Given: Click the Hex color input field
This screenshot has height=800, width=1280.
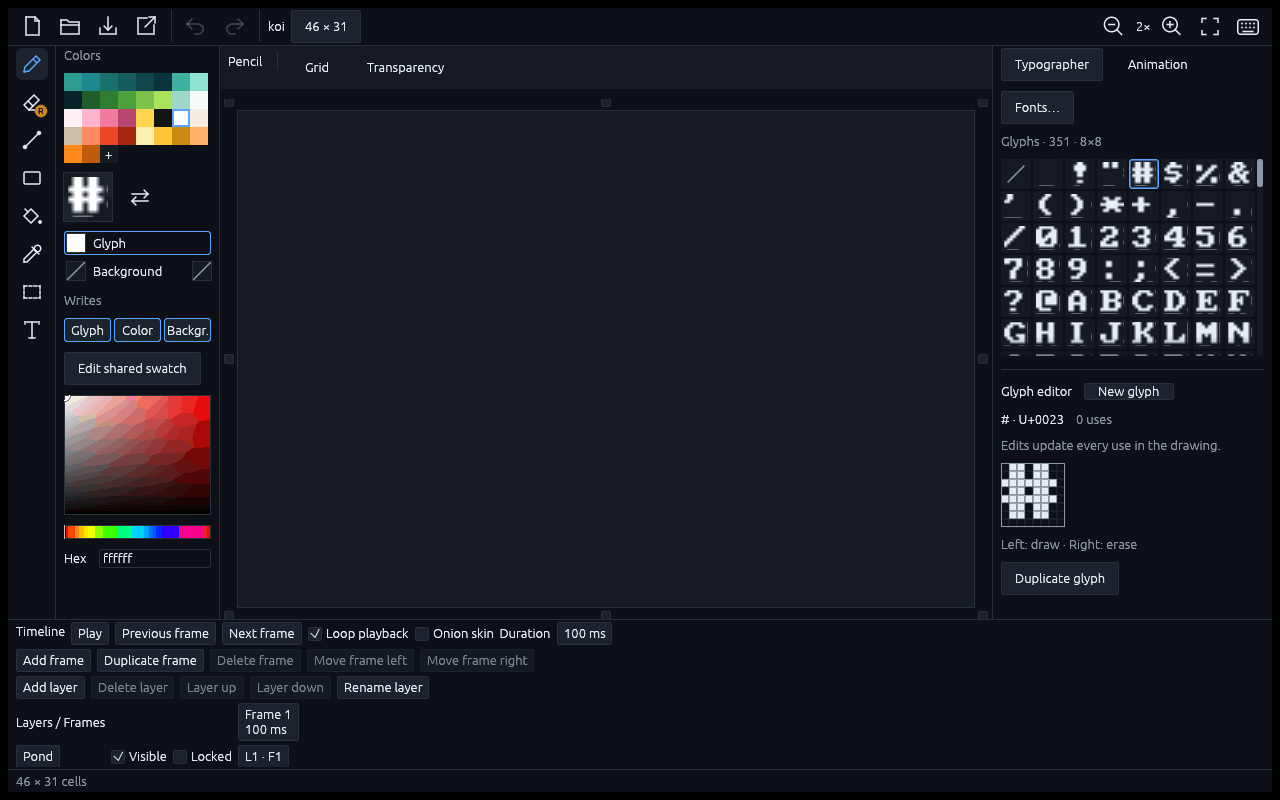Looking at the screenshot, I should (155, 558).
